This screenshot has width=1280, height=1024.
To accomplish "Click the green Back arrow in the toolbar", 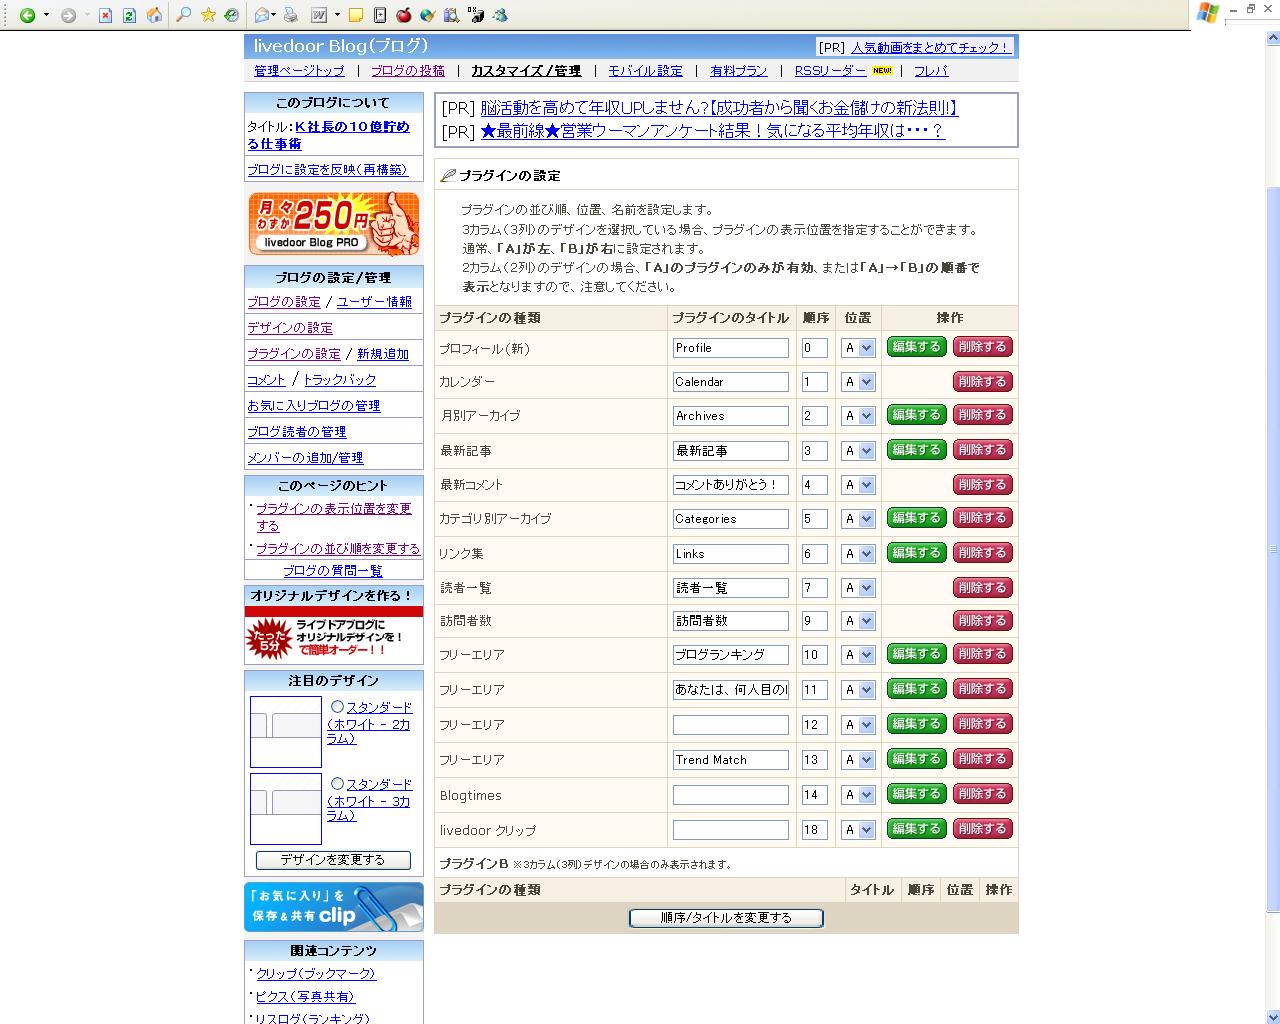I will tap(27, 15).
